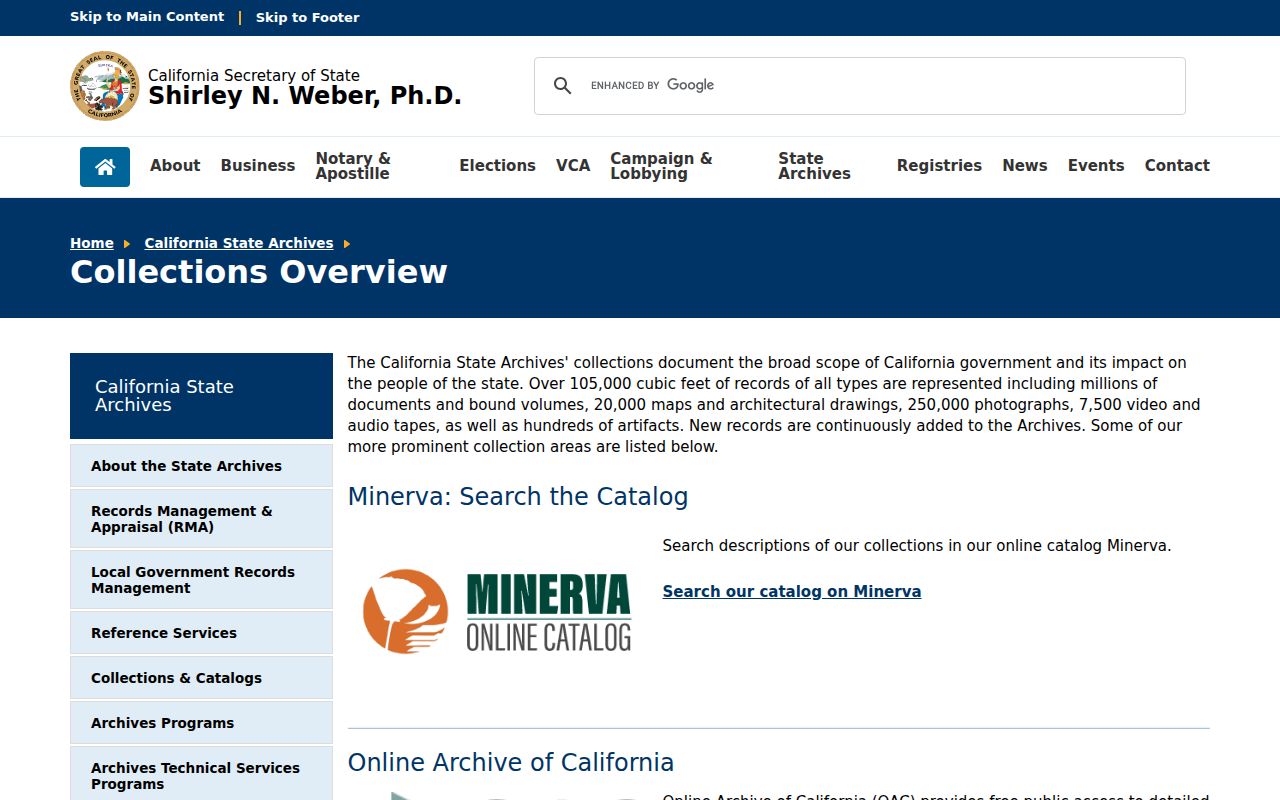Screen dimensions: 1280x800
Task: Click the Minerva Online Catalog logo
Action: (x=497, y=611)
